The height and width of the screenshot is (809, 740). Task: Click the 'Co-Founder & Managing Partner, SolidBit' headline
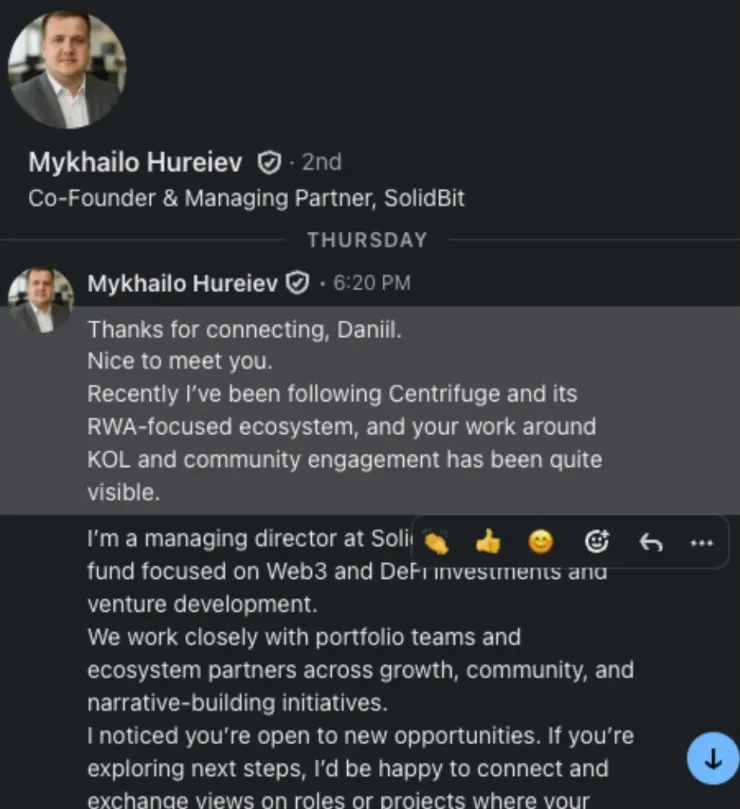click(x=246, y=198)
